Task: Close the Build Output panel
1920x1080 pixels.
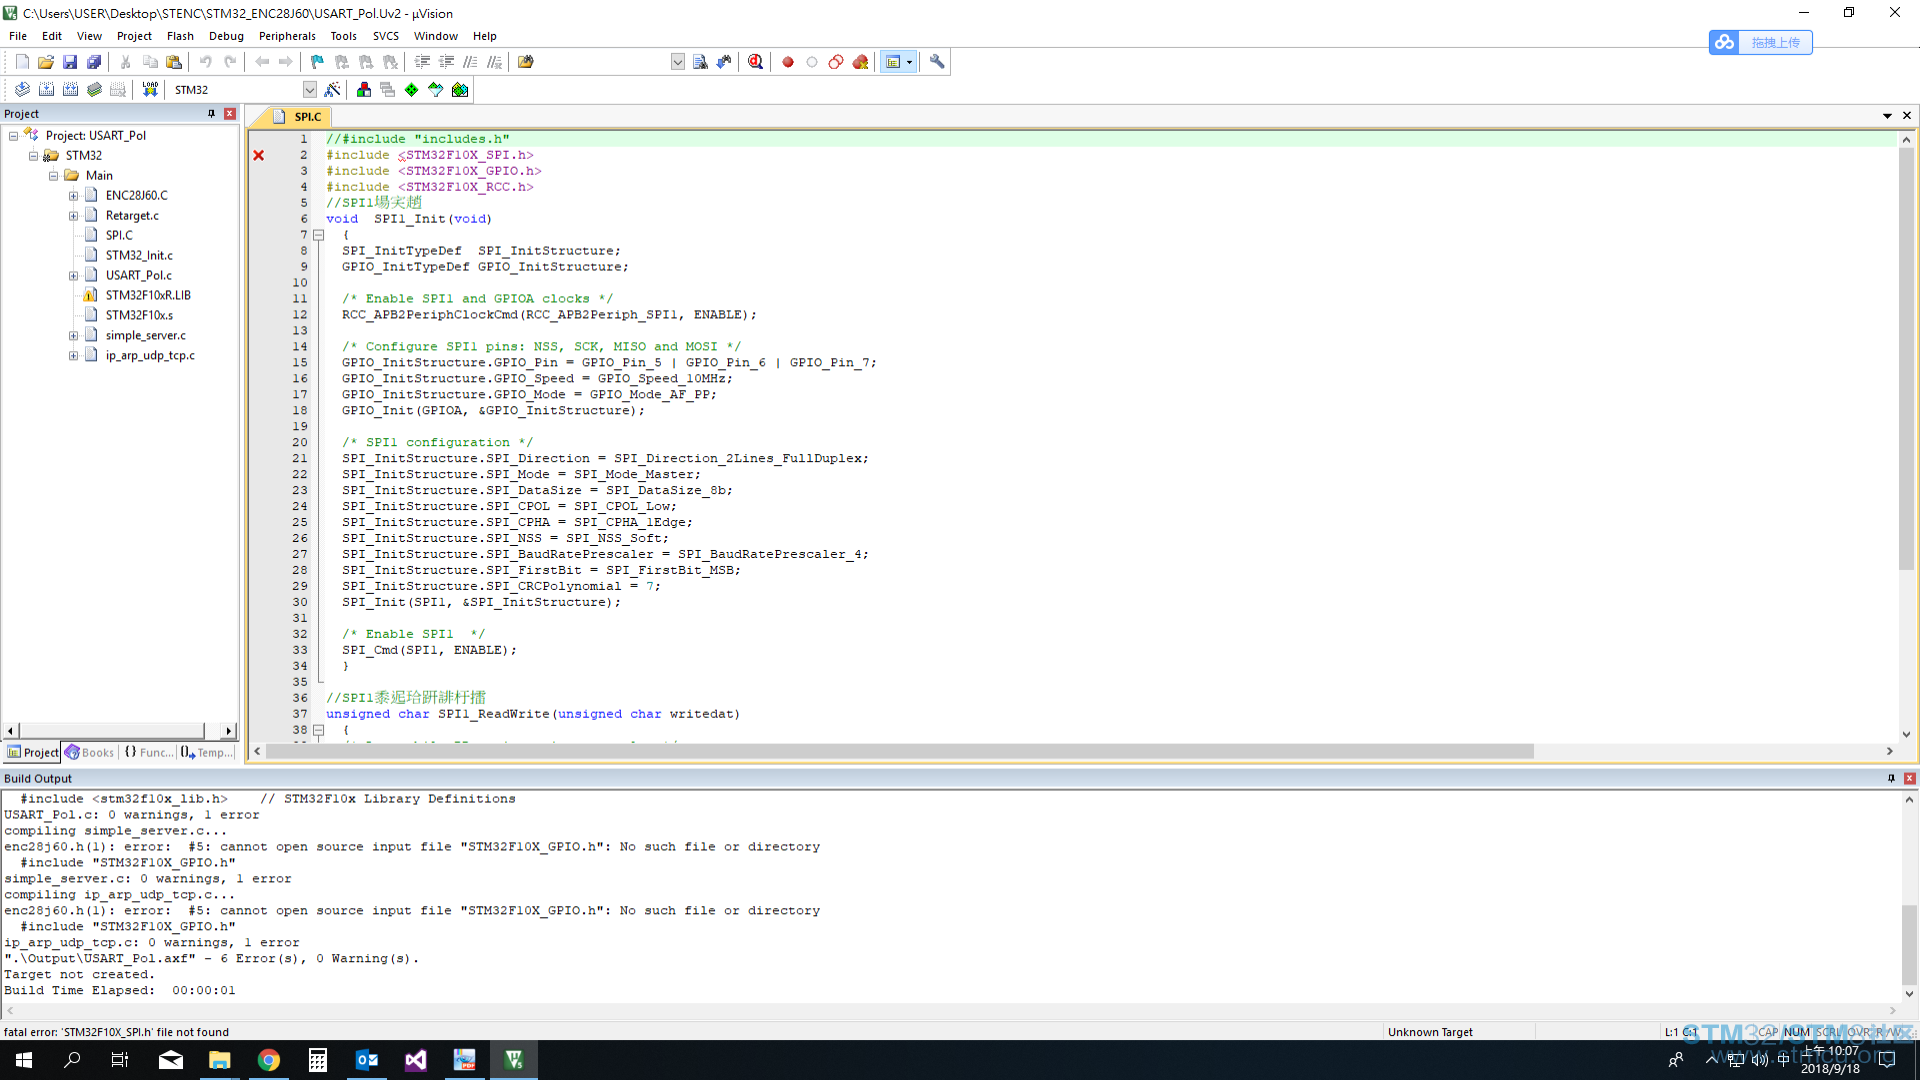Action: click(x=1910, y=778)
